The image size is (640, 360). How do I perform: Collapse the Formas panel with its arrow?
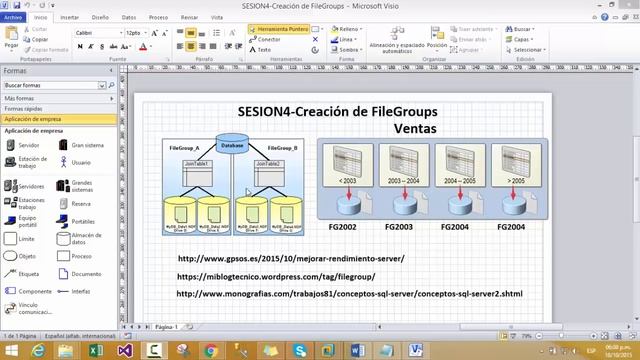click(x=111, y=71)
